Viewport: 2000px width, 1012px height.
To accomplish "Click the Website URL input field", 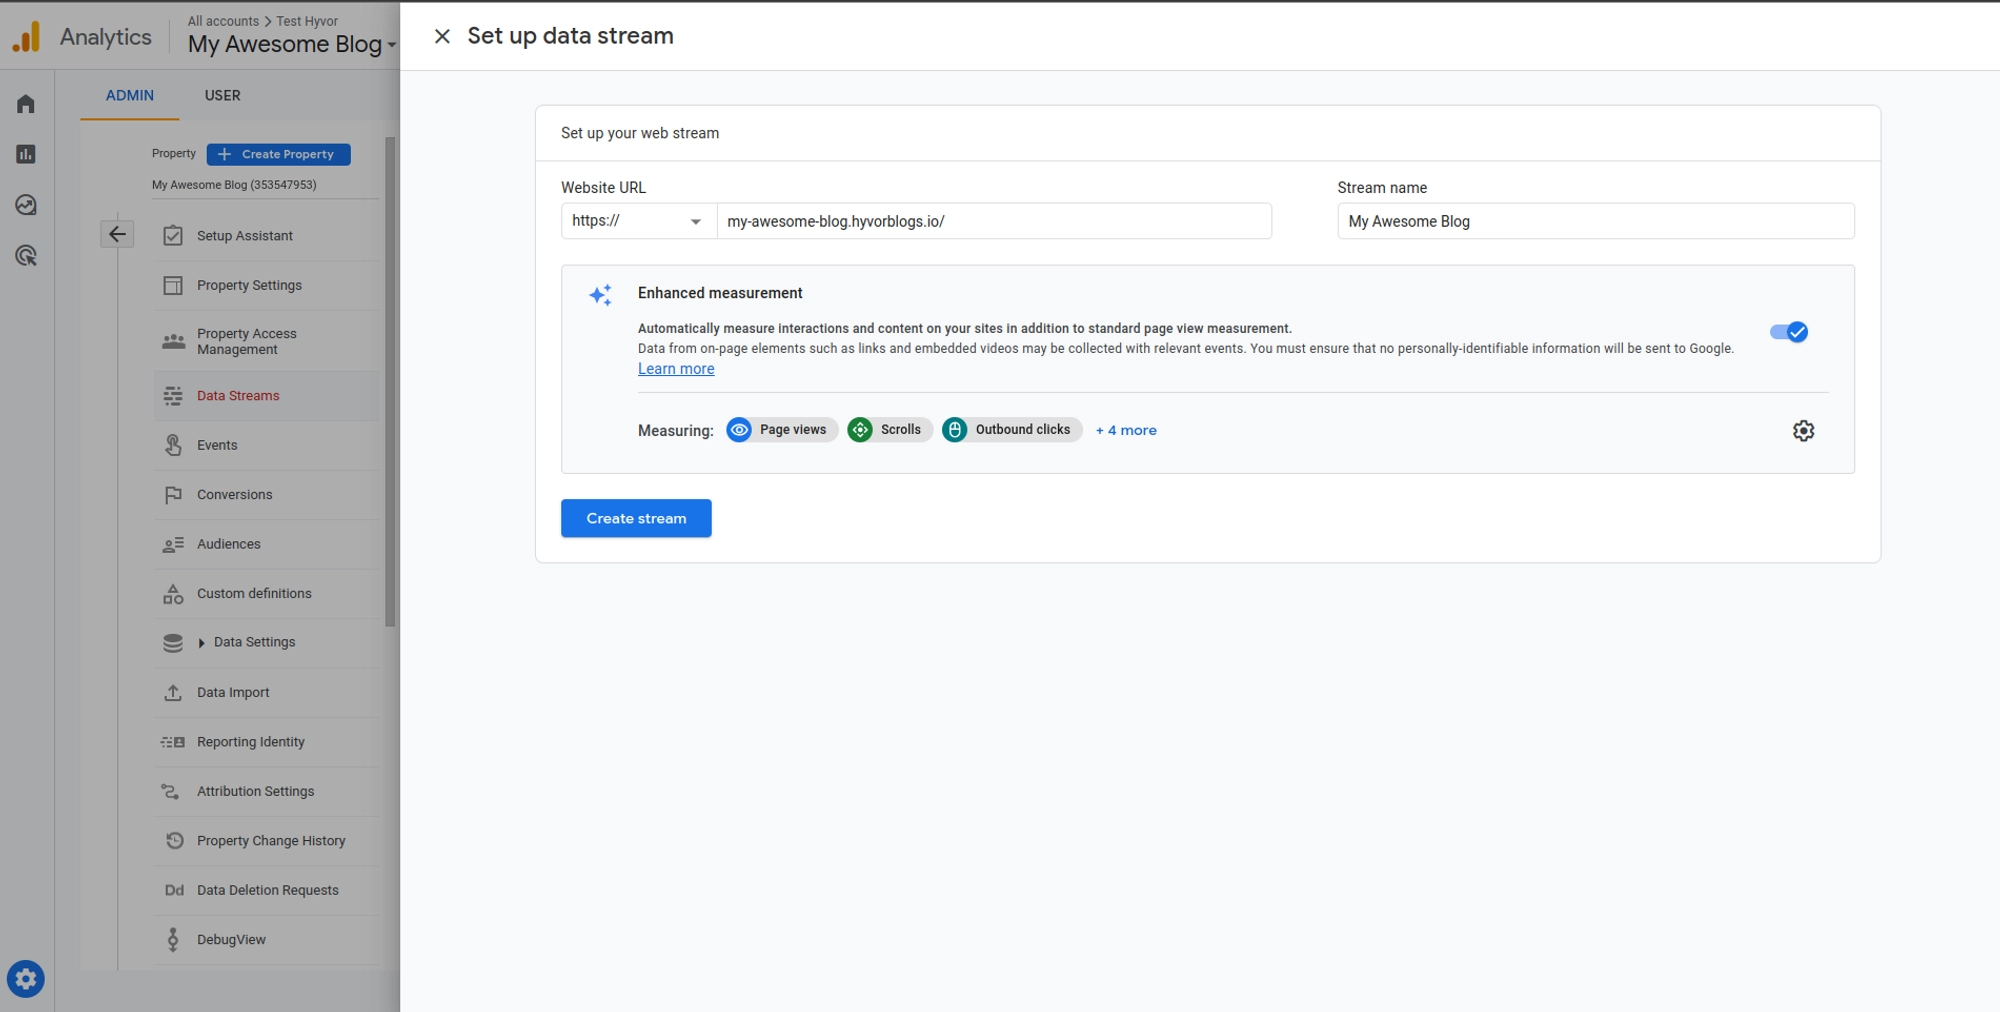I will [994, 221].
